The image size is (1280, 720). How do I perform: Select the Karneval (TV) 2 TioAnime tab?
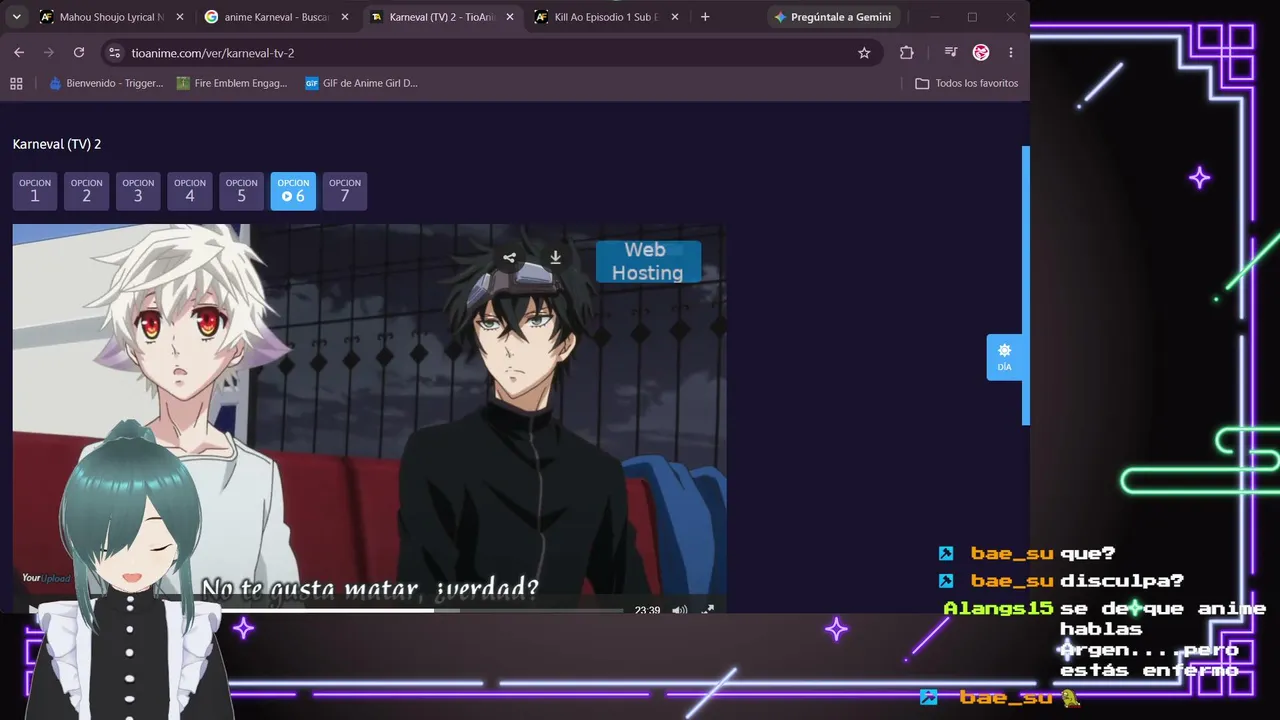(440, 17)
